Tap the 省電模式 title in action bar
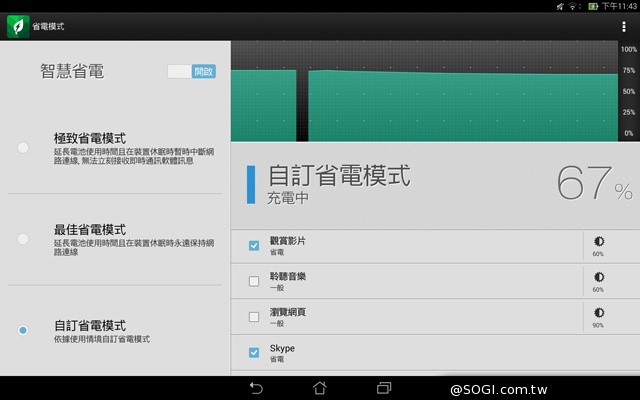The width and height of the screenshot is (640, 400). pyautogui.click(x=48, y=27)
